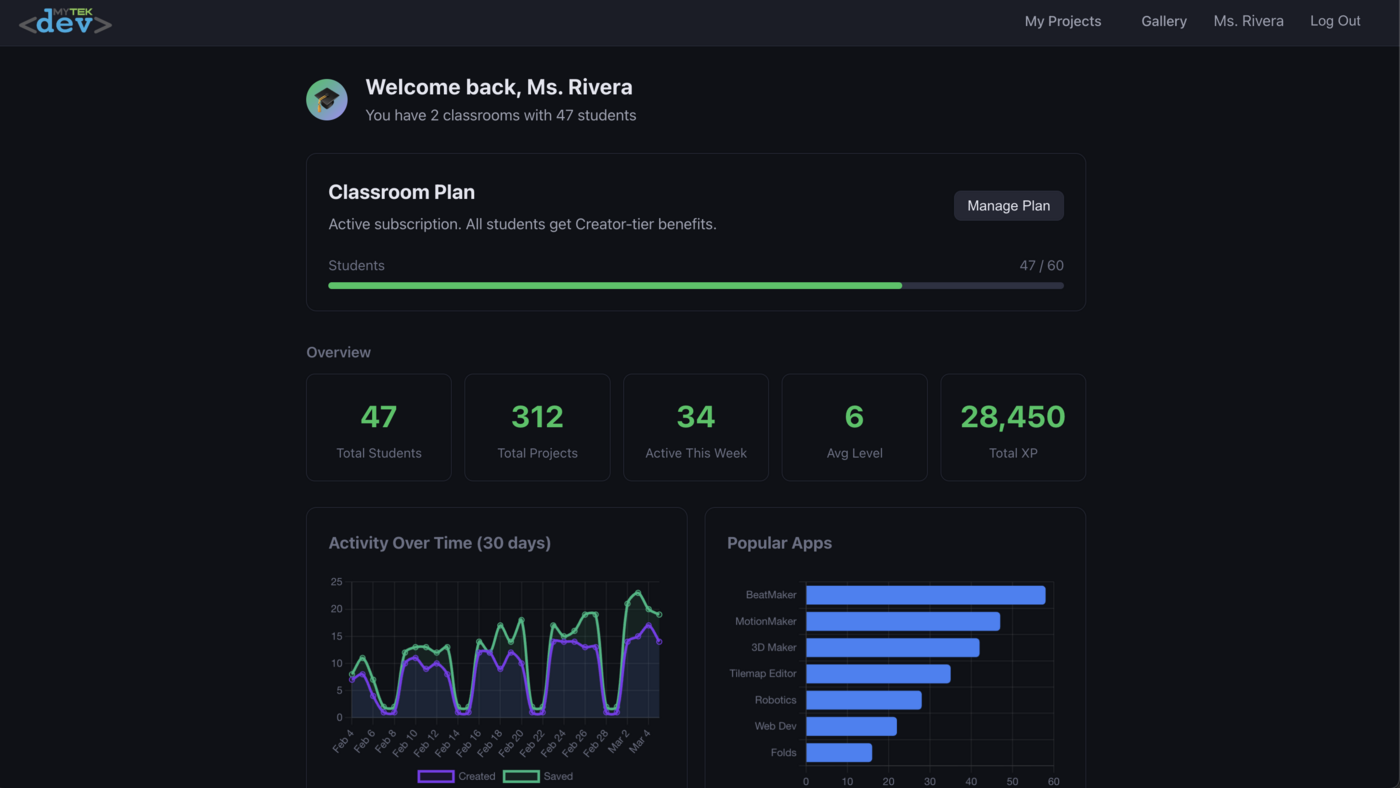Click the Web Dev bar in Popular Apps

pyautogui.click(x=850, y=726)
